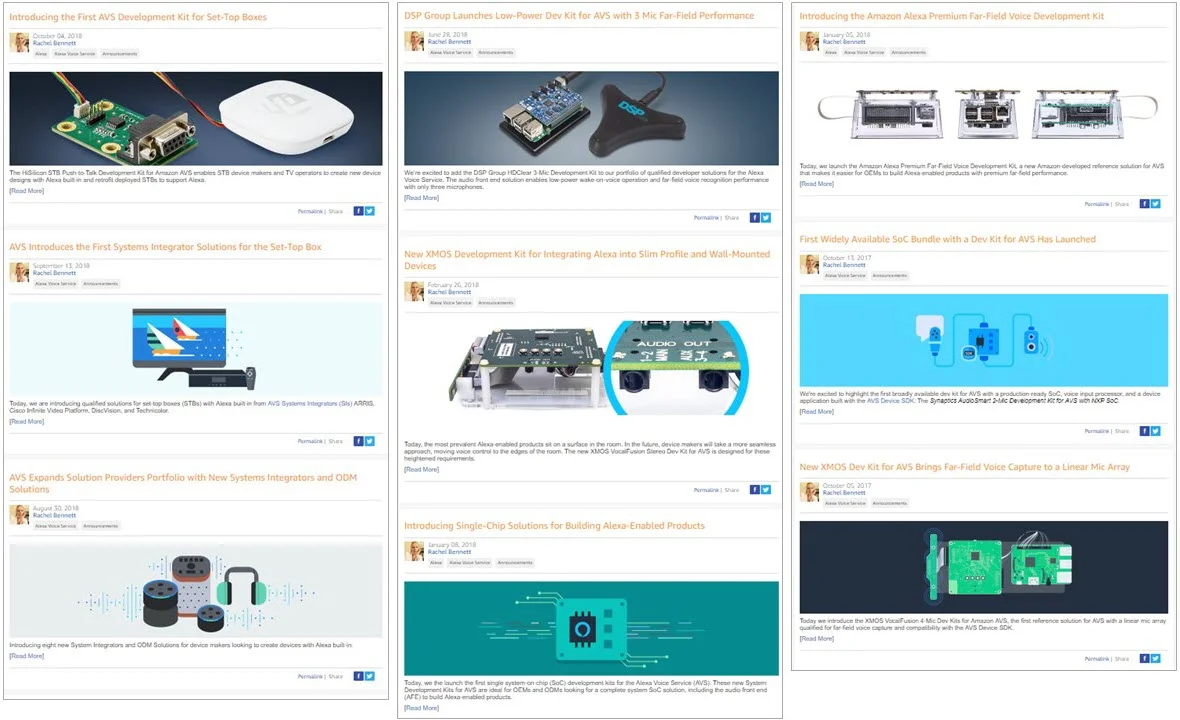Viewport: 1180px width, 720px height.
Task: Read More on the XMOS VocalFusion 4-Mic post
Action: (x=817, y=639)
